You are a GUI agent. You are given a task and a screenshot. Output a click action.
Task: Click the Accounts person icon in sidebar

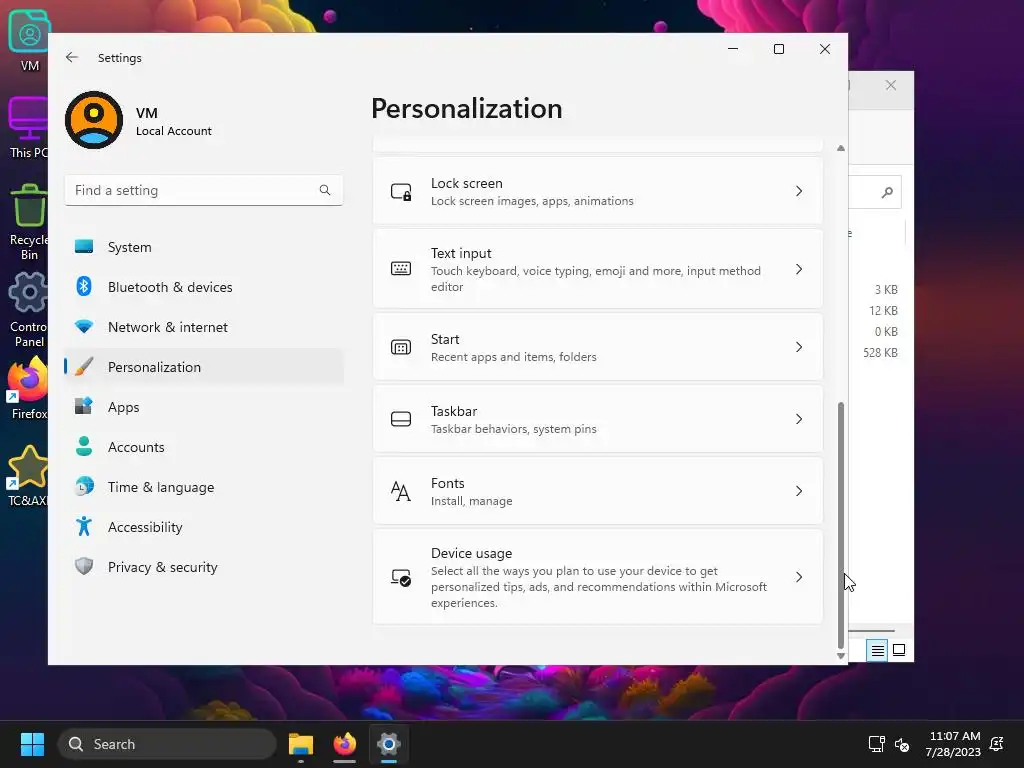(x=84, y=447)
